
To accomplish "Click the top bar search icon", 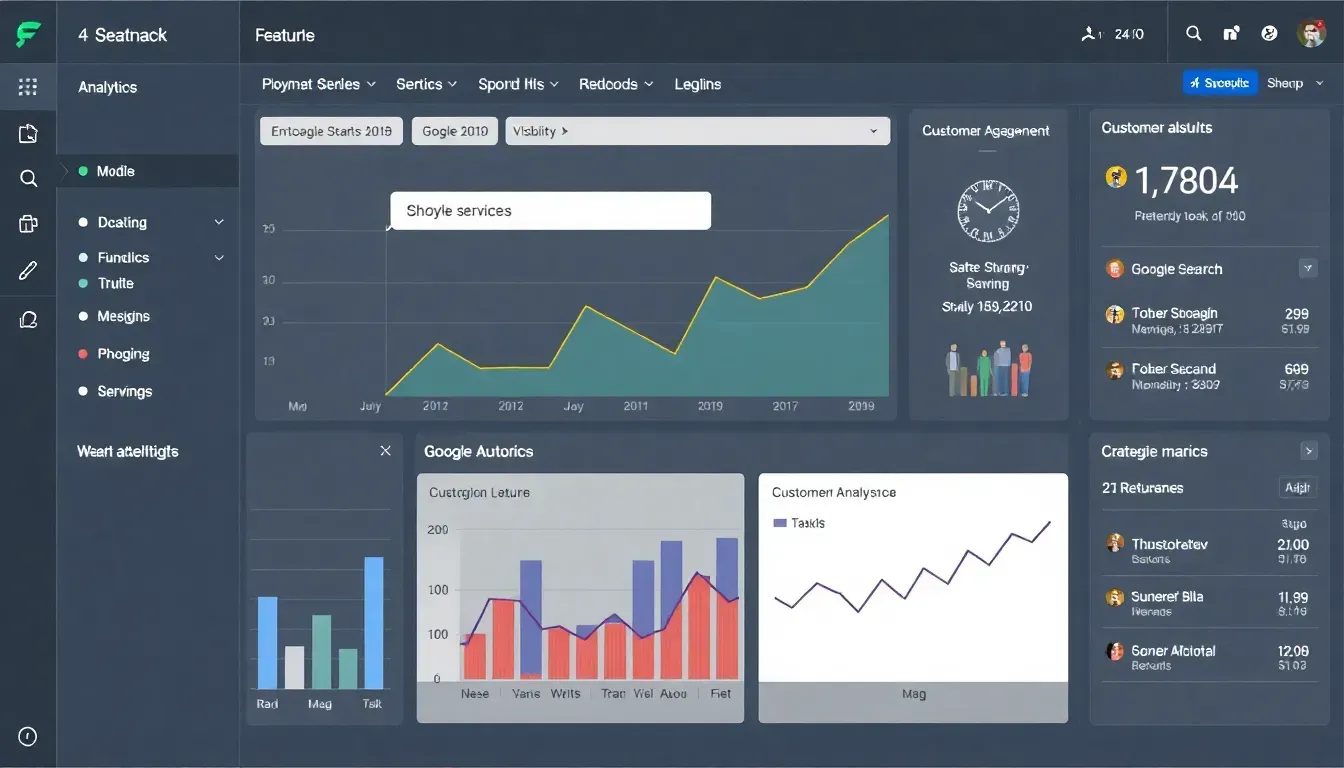I will tap(1193, 34).
